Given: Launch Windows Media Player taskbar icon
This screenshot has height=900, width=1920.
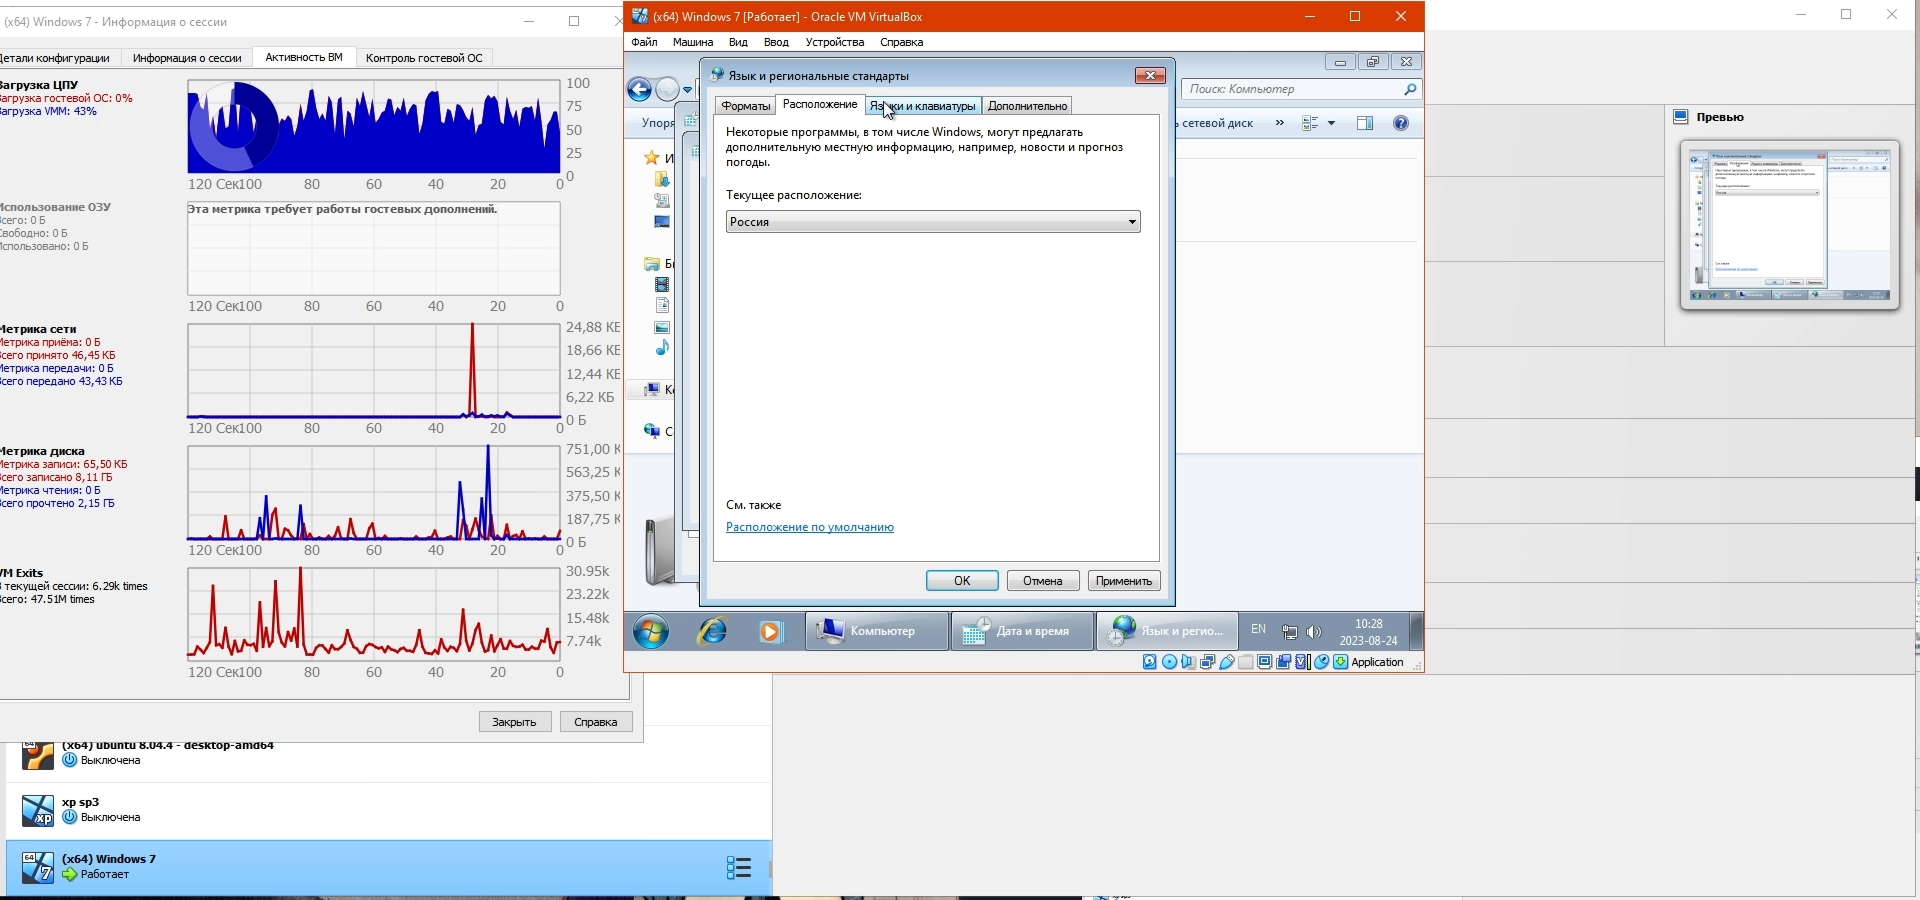Looking at the screenshot, I should [x=770, y=632].
